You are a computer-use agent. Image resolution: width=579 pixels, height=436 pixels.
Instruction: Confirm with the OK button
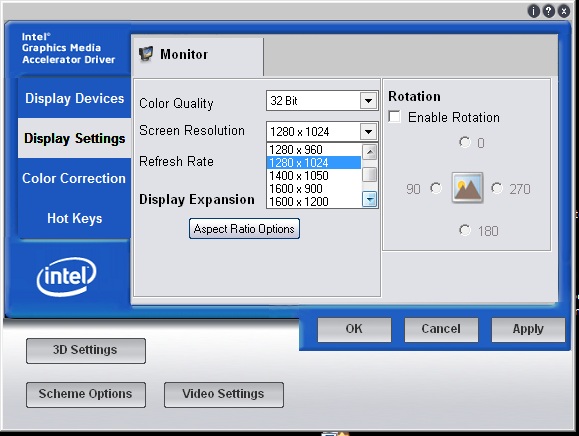click(354, 329)
